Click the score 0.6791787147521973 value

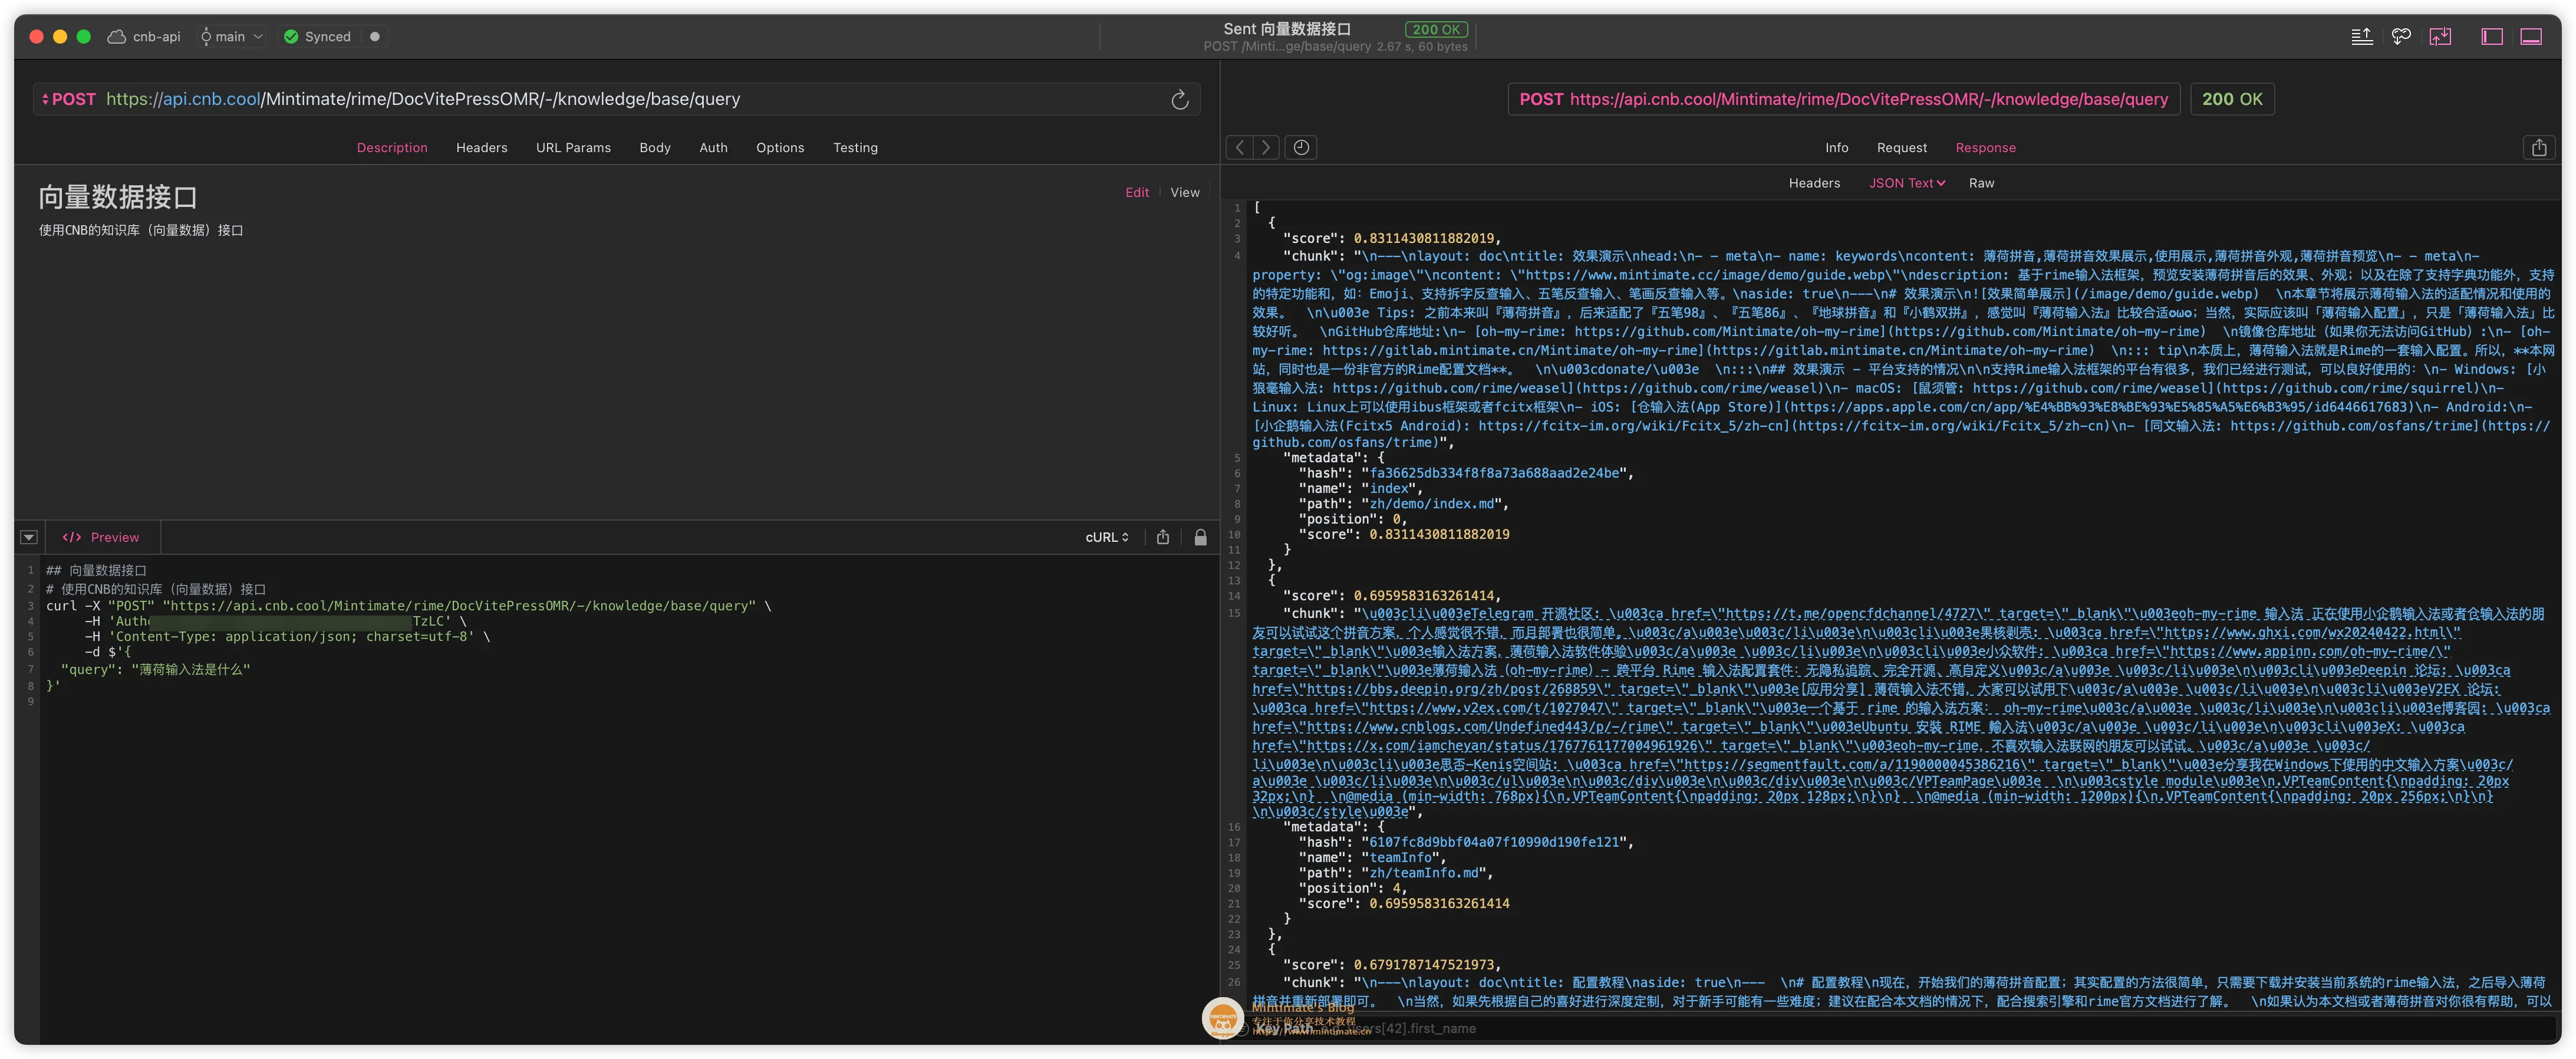click(1424, 965)
